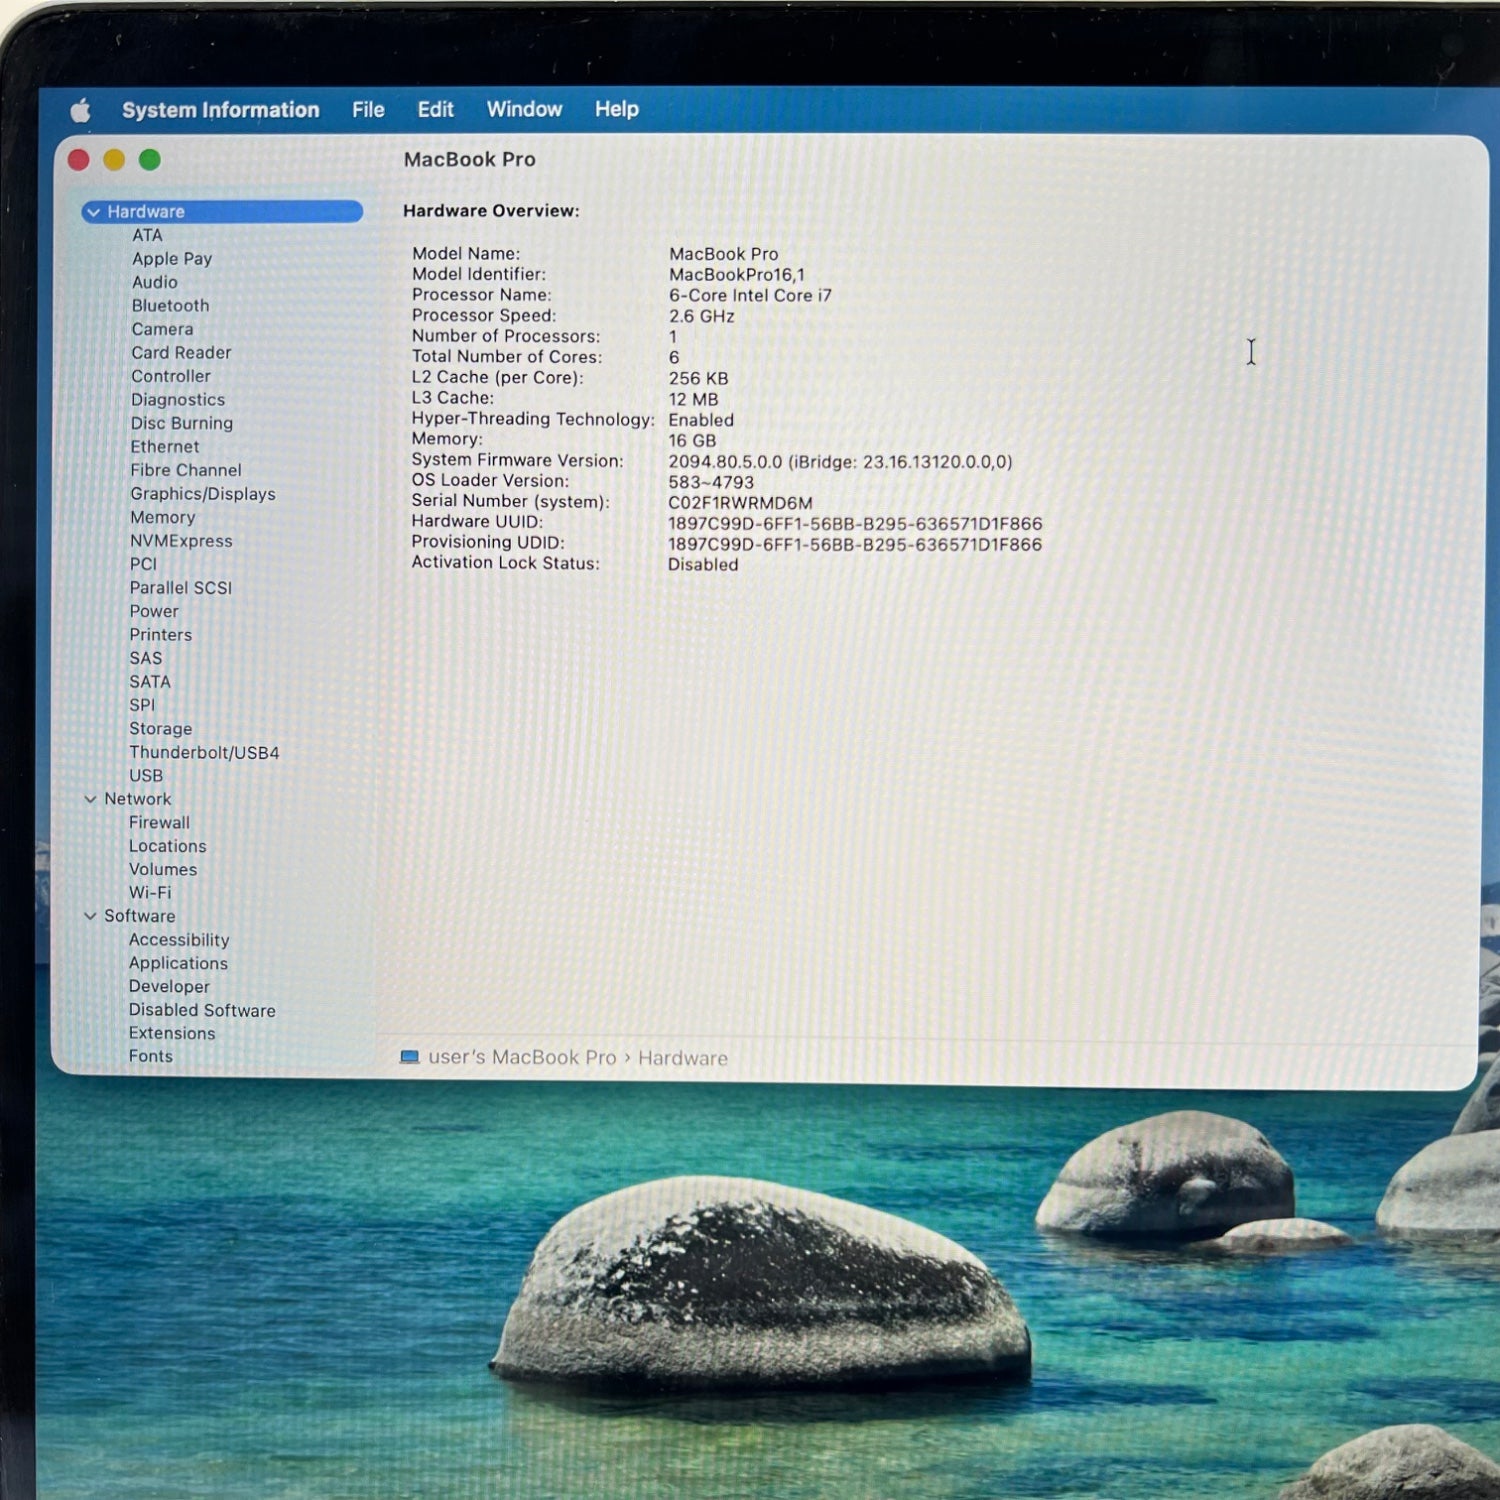Select Parallel SCSI in the sidebar

pos(181,588)
